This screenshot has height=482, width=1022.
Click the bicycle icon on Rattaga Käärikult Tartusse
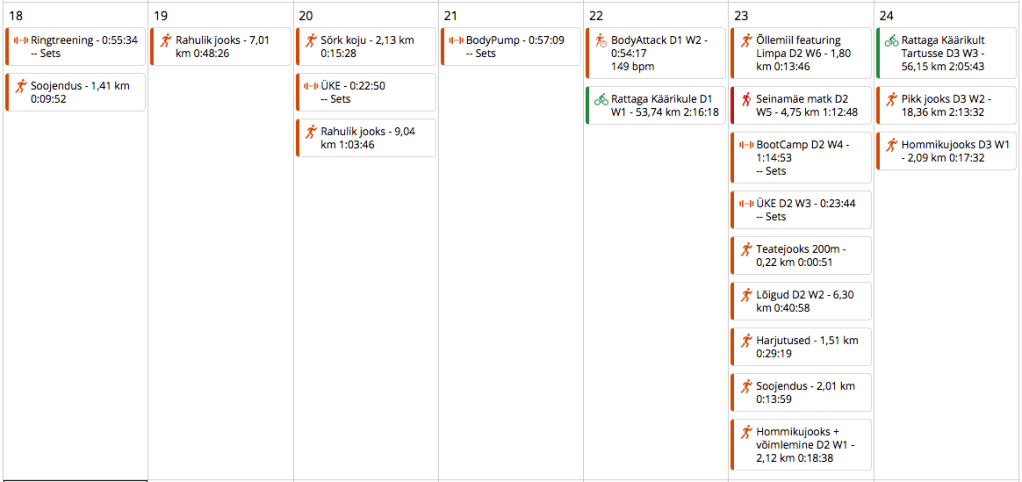[891, 41]
